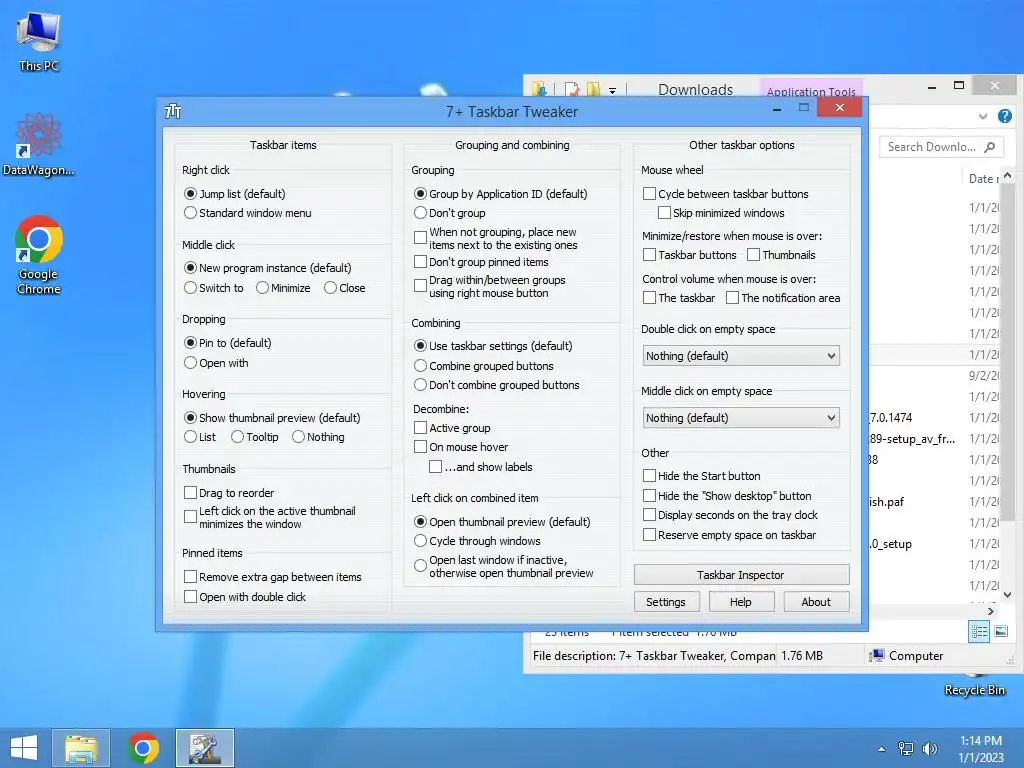Launch Chrome from the taskbar

[x=144, y=748]
